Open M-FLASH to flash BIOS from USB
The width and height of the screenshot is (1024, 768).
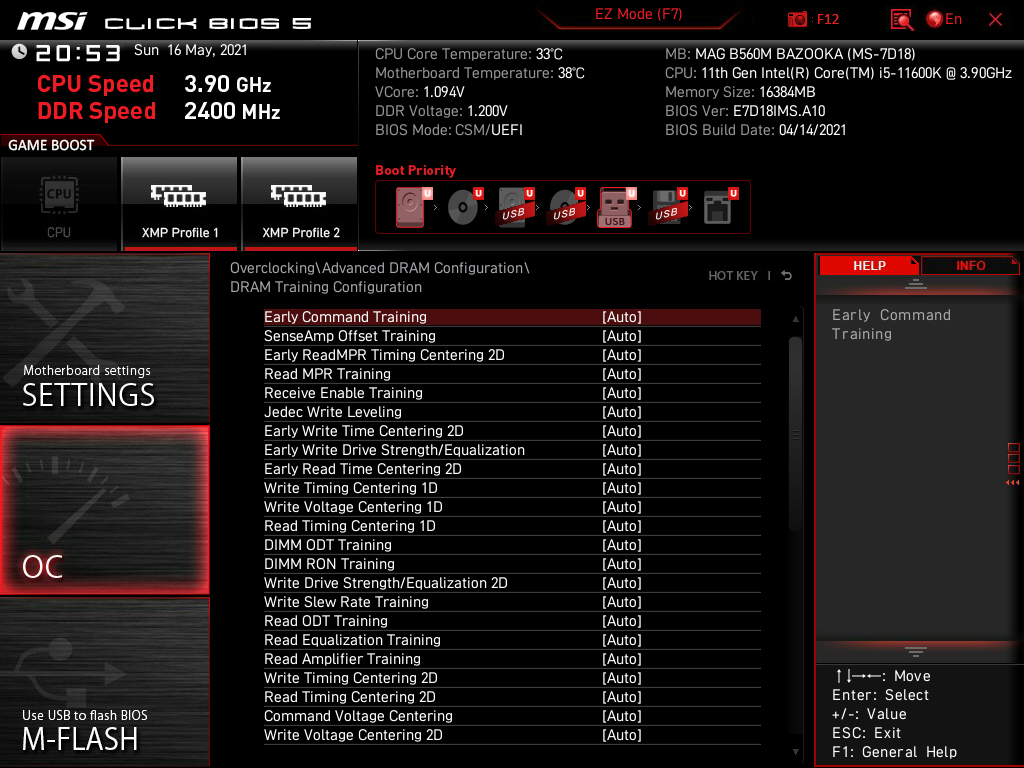104,682
